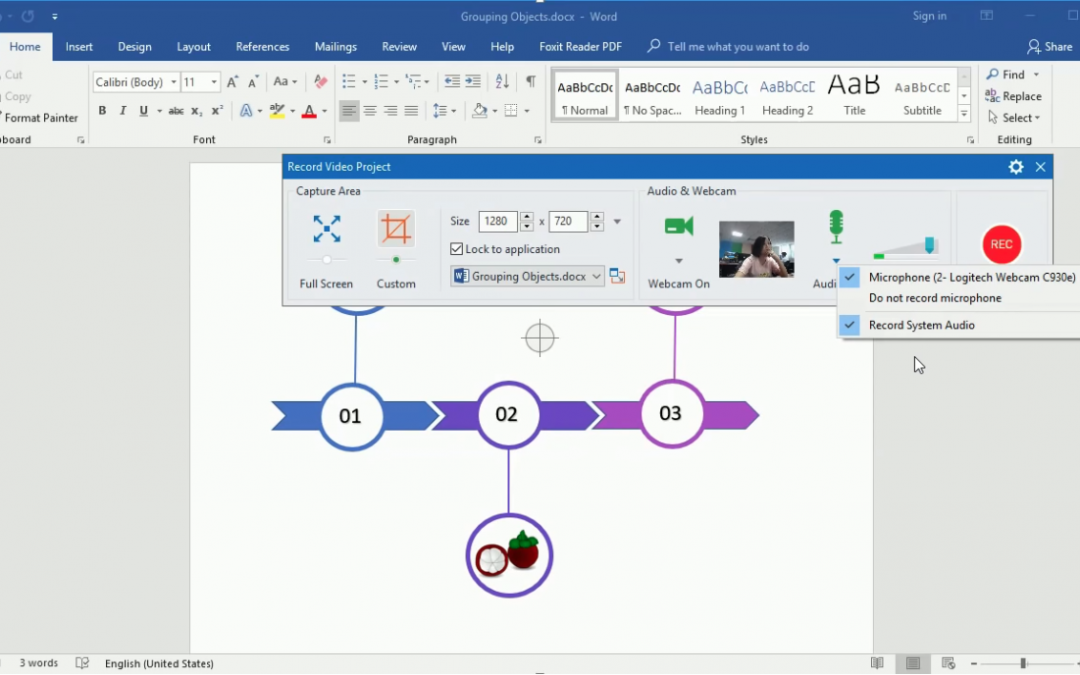
Task: Toggle Show/Hide paragraph marks icon
Action: click(x=530, y=82)
